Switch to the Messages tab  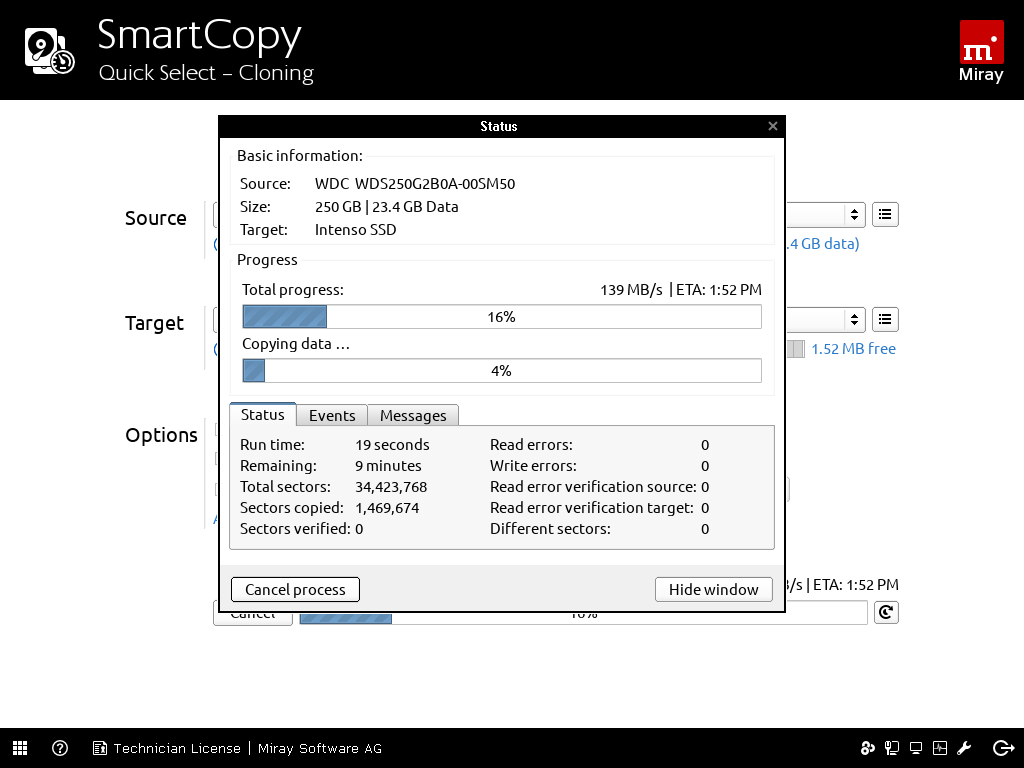(x=413, y=415)
